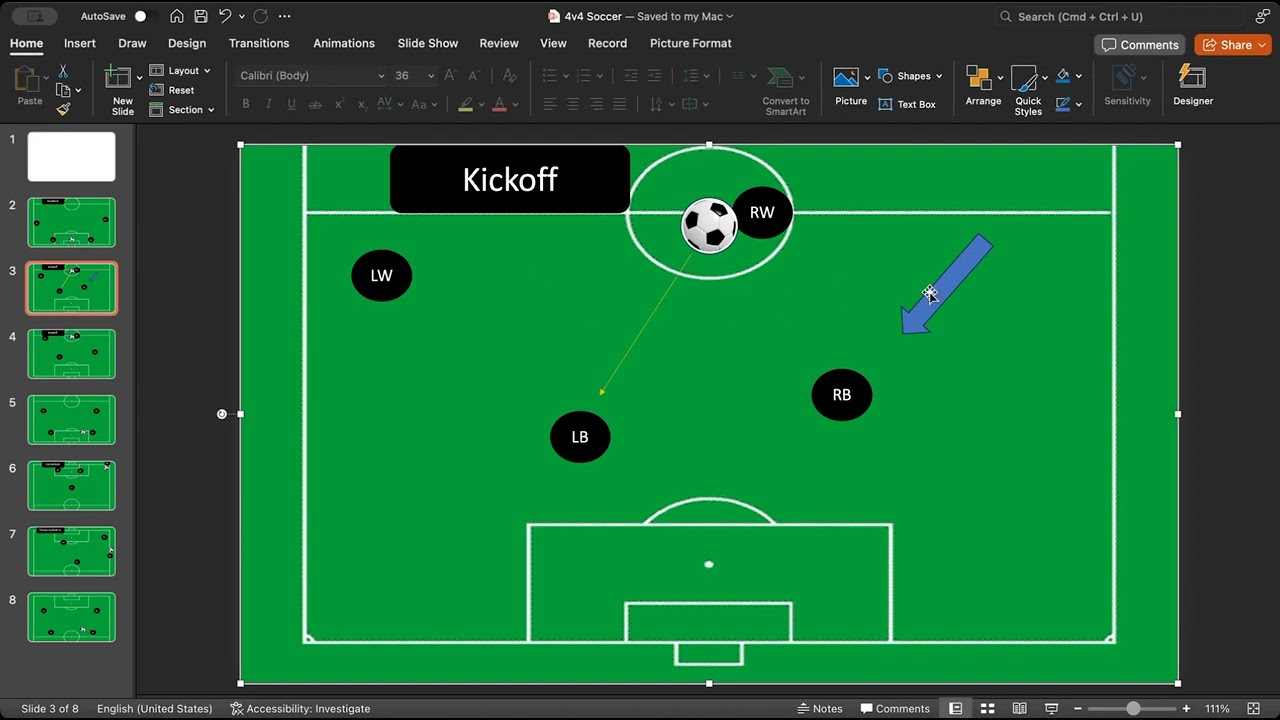Switch to Slide Sorter view
This screenshot has width=1280, height=720.
(987, 709)
